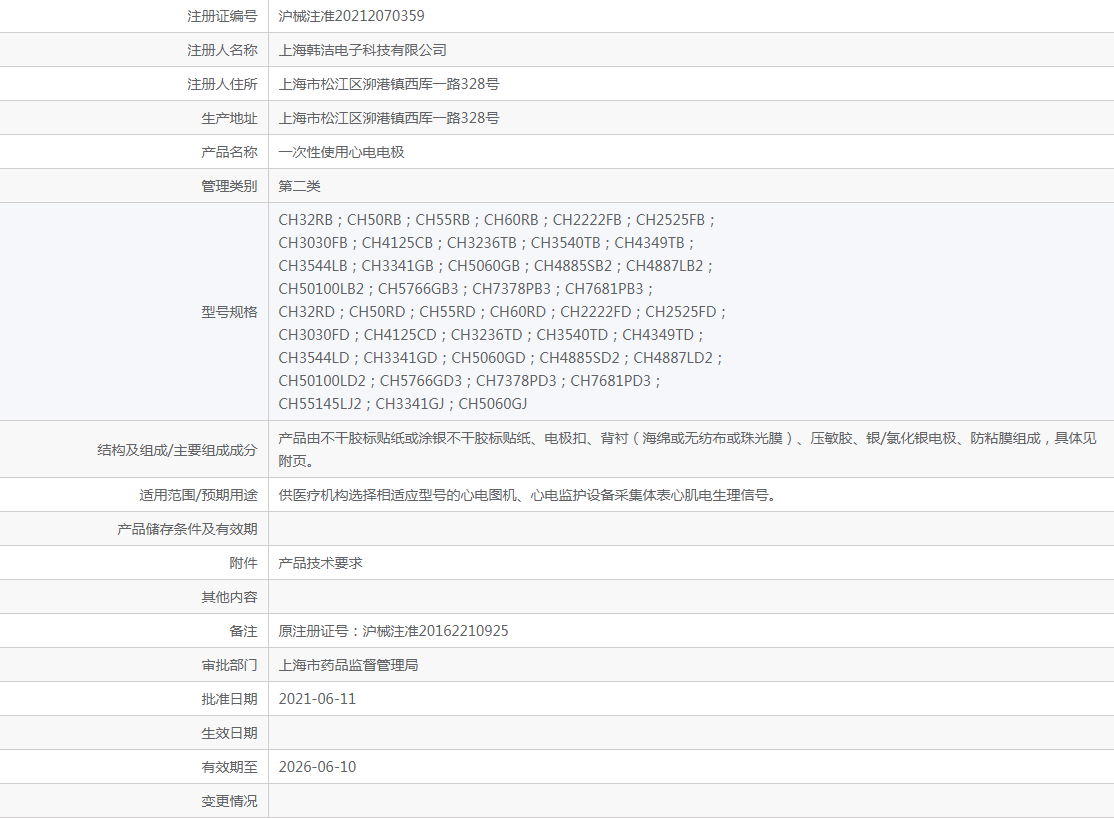This screenshot has height=818, width=1114.
Task: Select model code CH4349TD
Action: (x=658, y=335)
